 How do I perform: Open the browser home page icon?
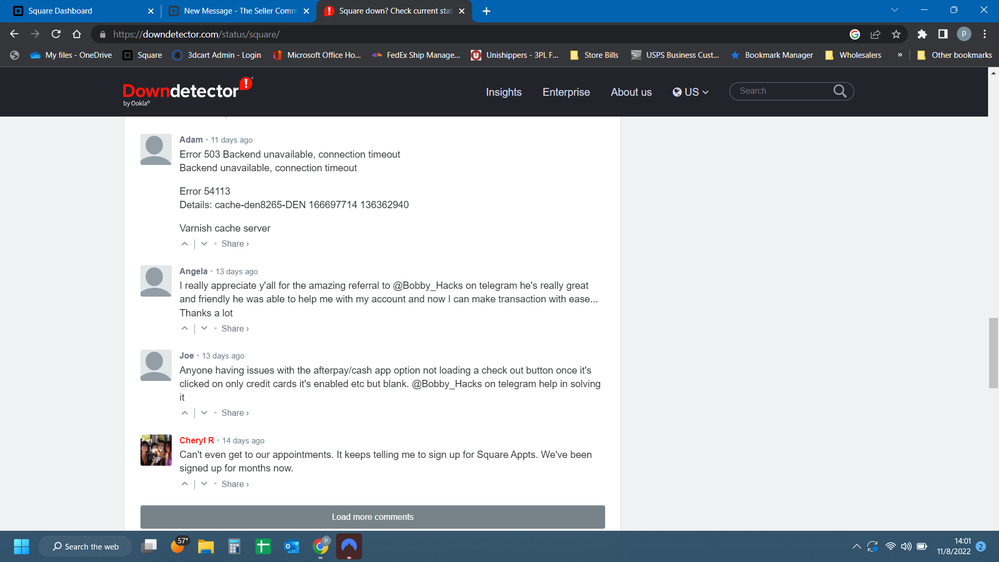click(x=76, y=34)
